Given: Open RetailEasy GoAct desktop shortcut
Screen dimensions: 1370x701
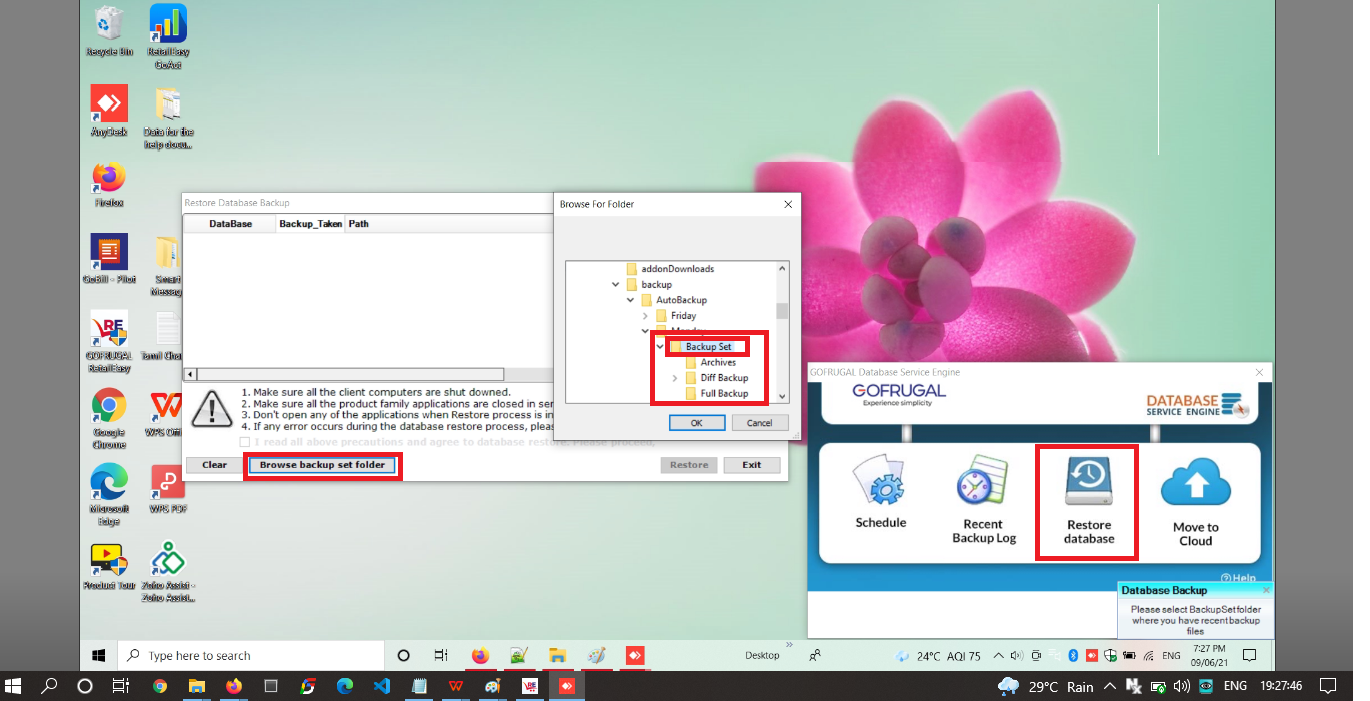Looking at the screenshot, I should pos(168,37).
